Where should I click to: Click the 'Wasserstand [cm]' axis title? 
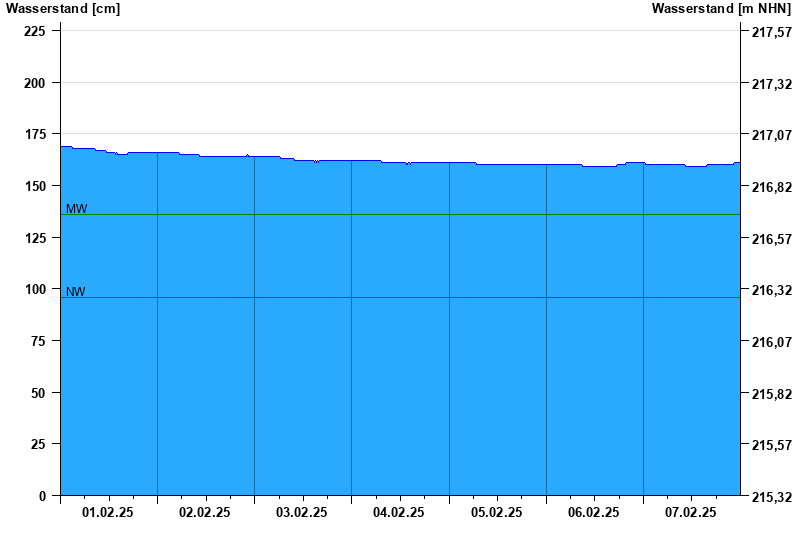click(63, 9)
